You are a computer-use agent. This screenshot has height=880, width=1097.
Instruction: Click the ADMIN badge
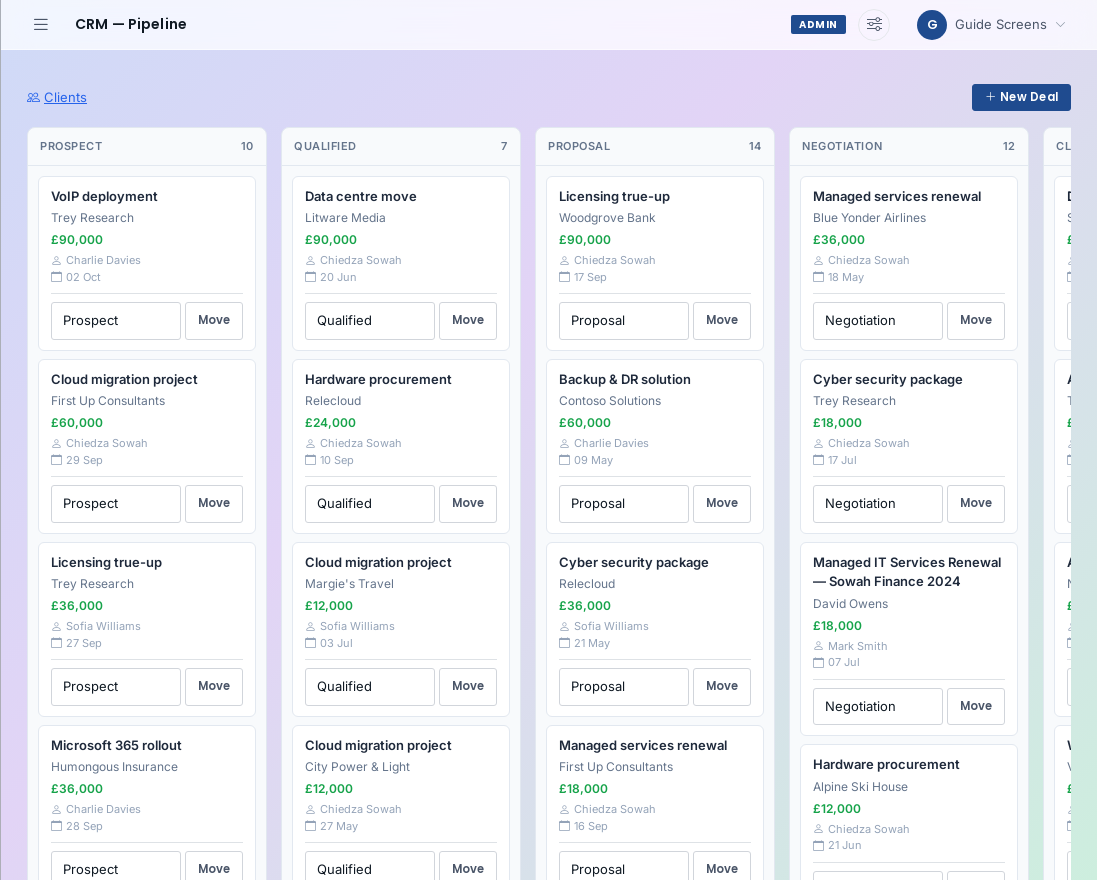(x=818, y=24)
